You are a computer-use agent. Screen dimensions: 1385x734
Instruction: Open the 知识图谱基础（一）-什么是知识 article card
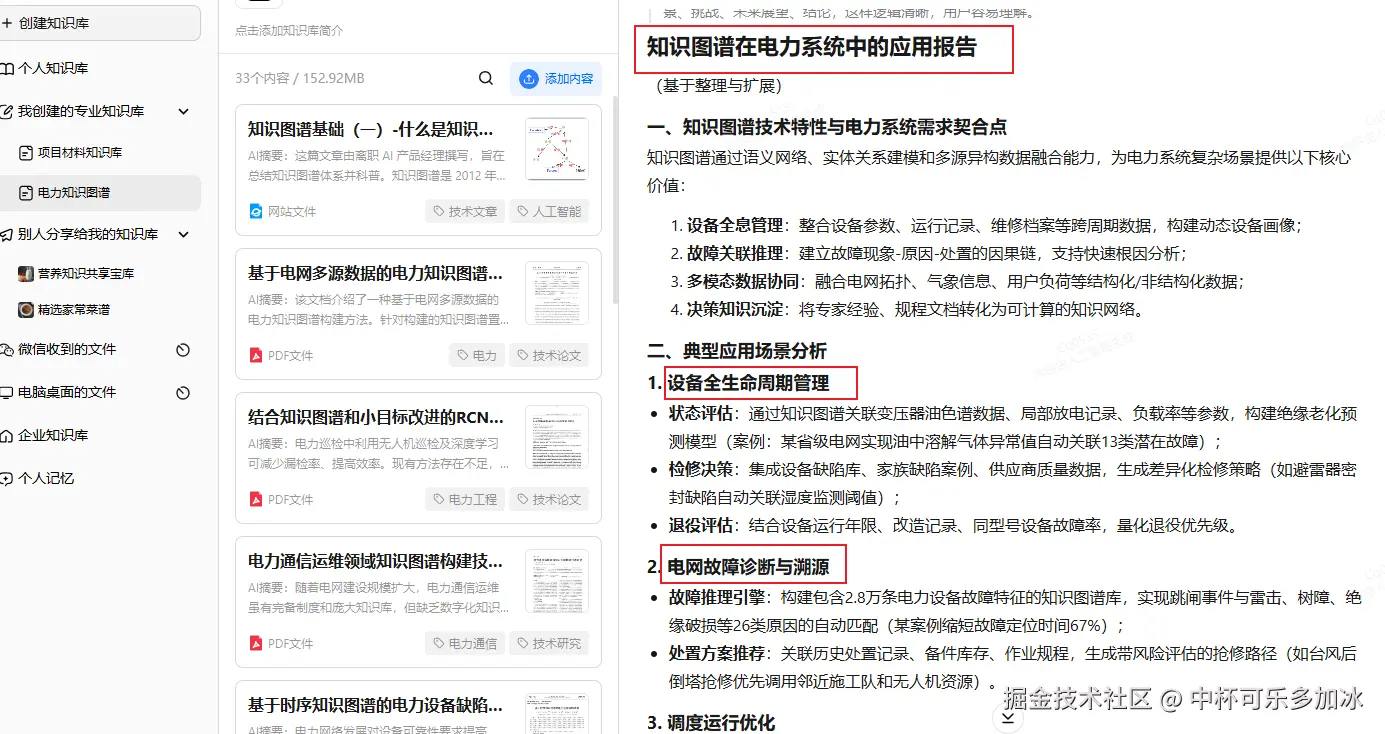[418, 169]
